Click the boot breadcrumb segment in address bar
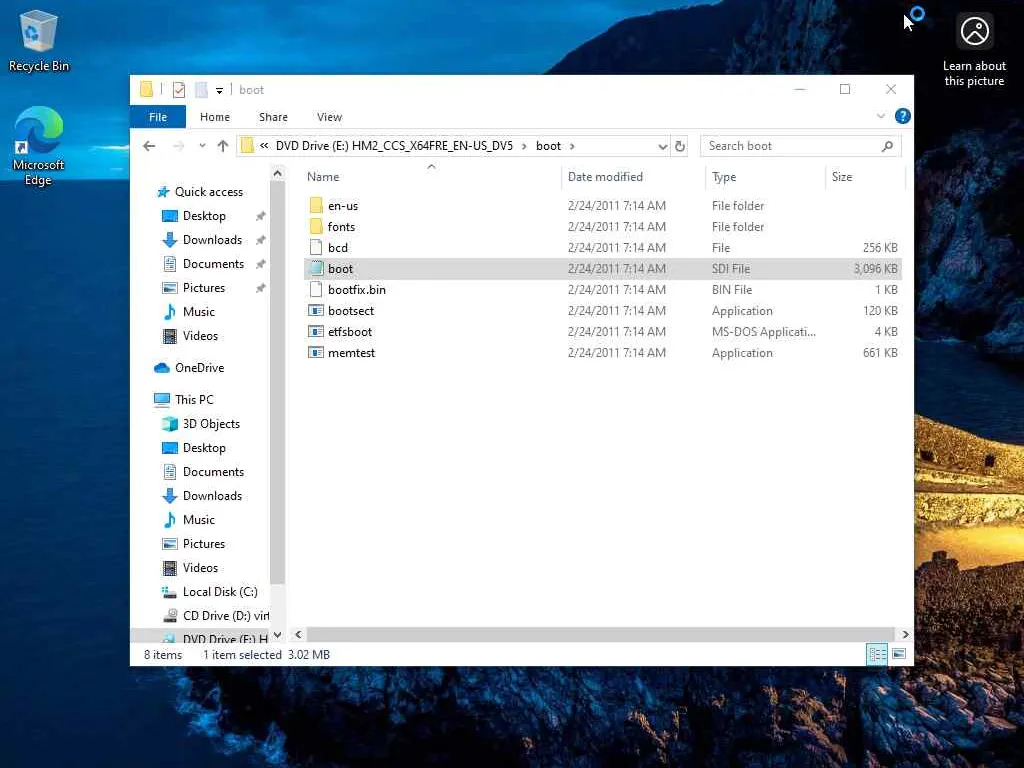The image size is (1024, 768). click(x=548, y=146)
